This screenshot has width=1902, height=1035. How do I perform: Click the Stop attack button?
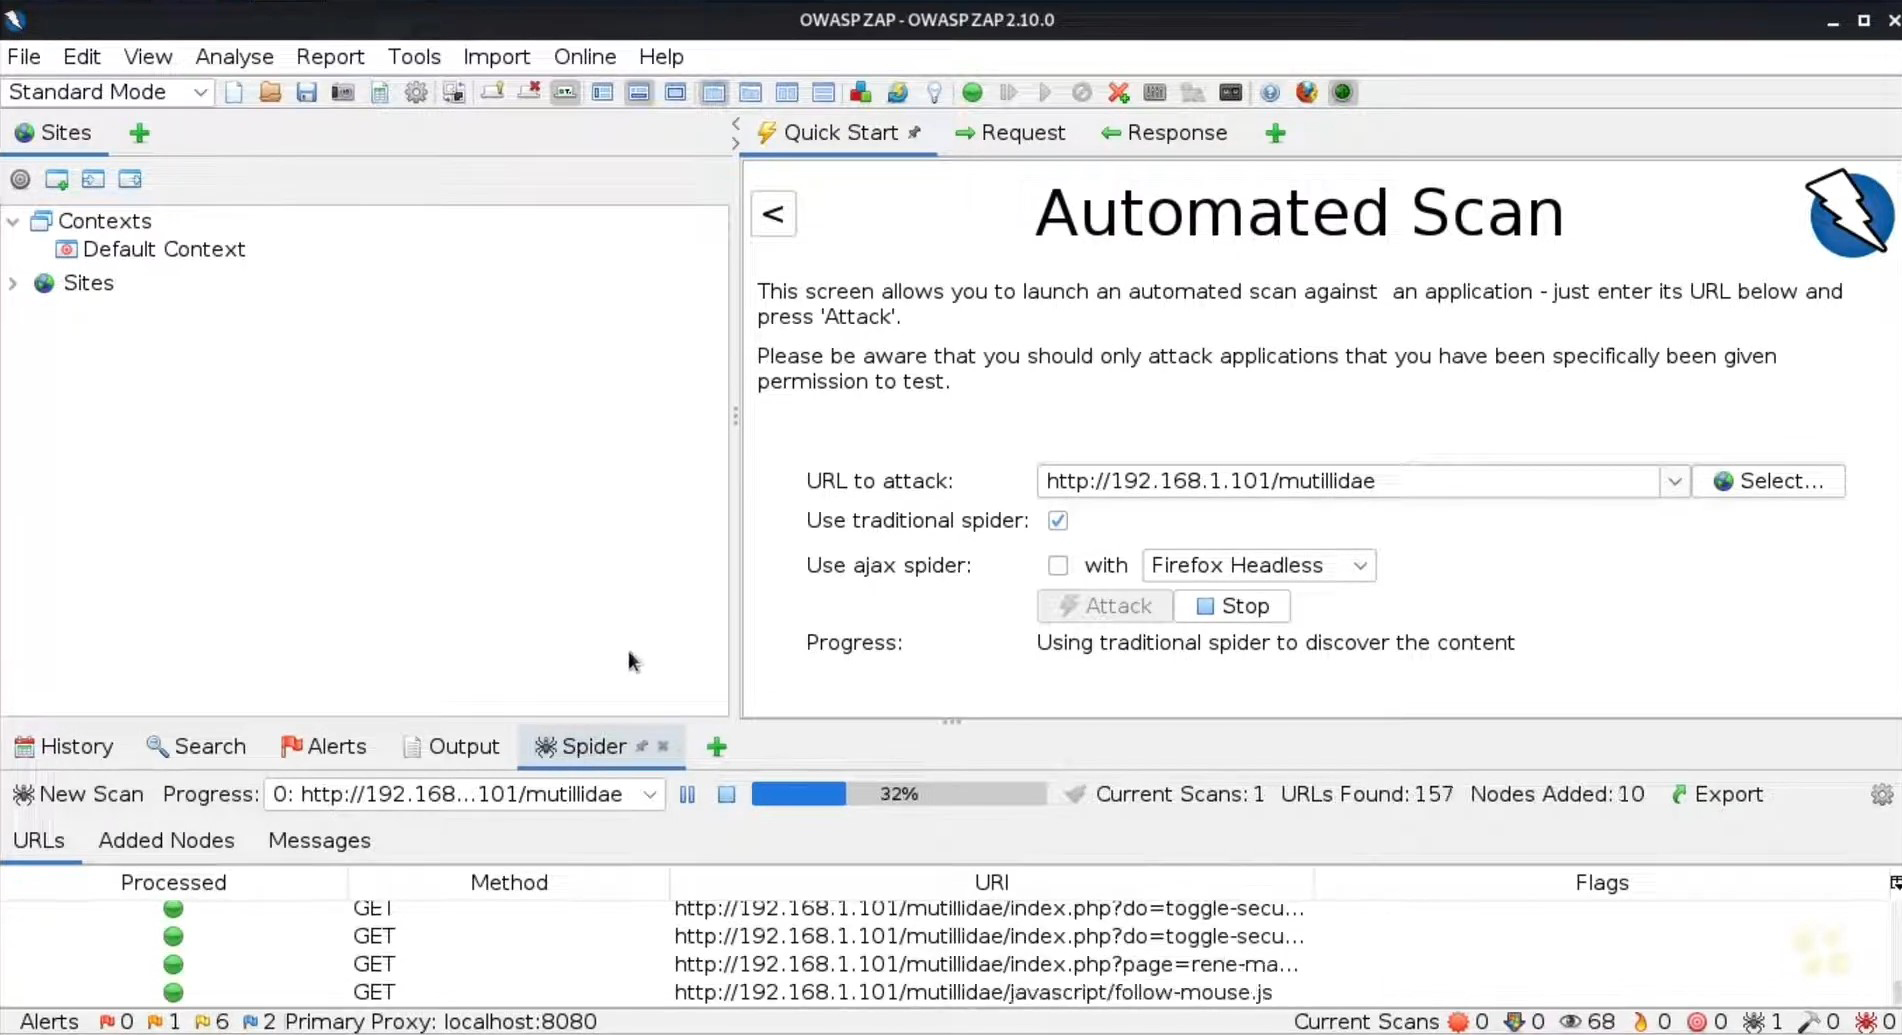coord(1232,606)
